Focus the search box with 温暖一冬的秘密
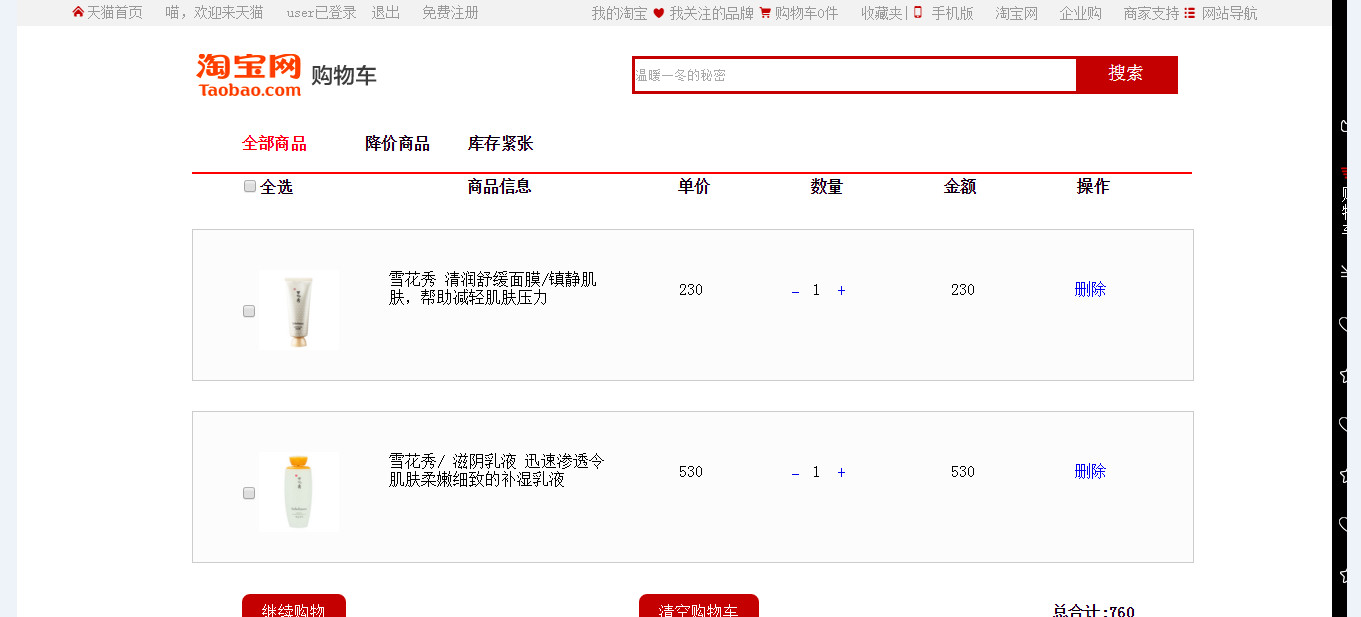The width and height of the screenshot is (1361, 617). click(x=855, y=75)
